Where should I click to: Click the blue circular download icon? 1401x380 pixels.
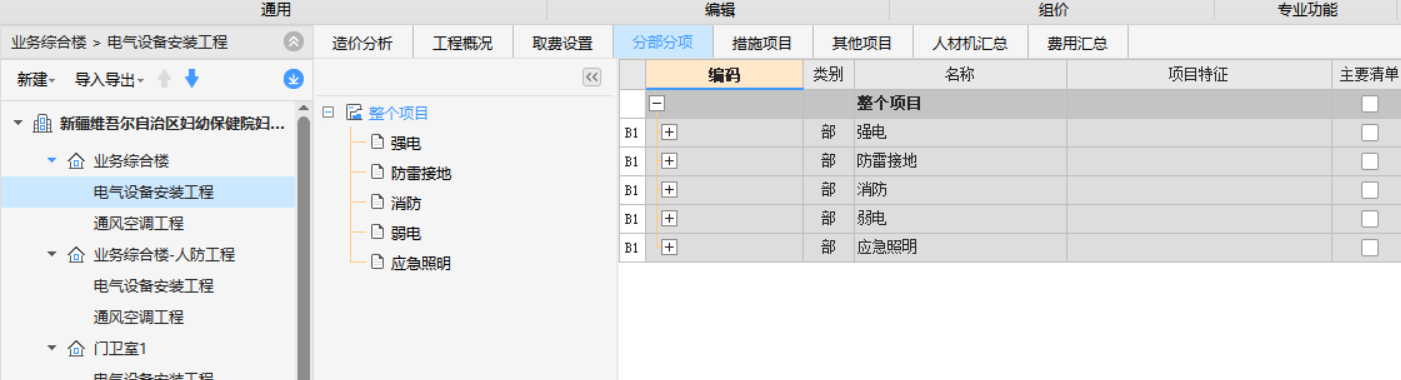[293, 79]
